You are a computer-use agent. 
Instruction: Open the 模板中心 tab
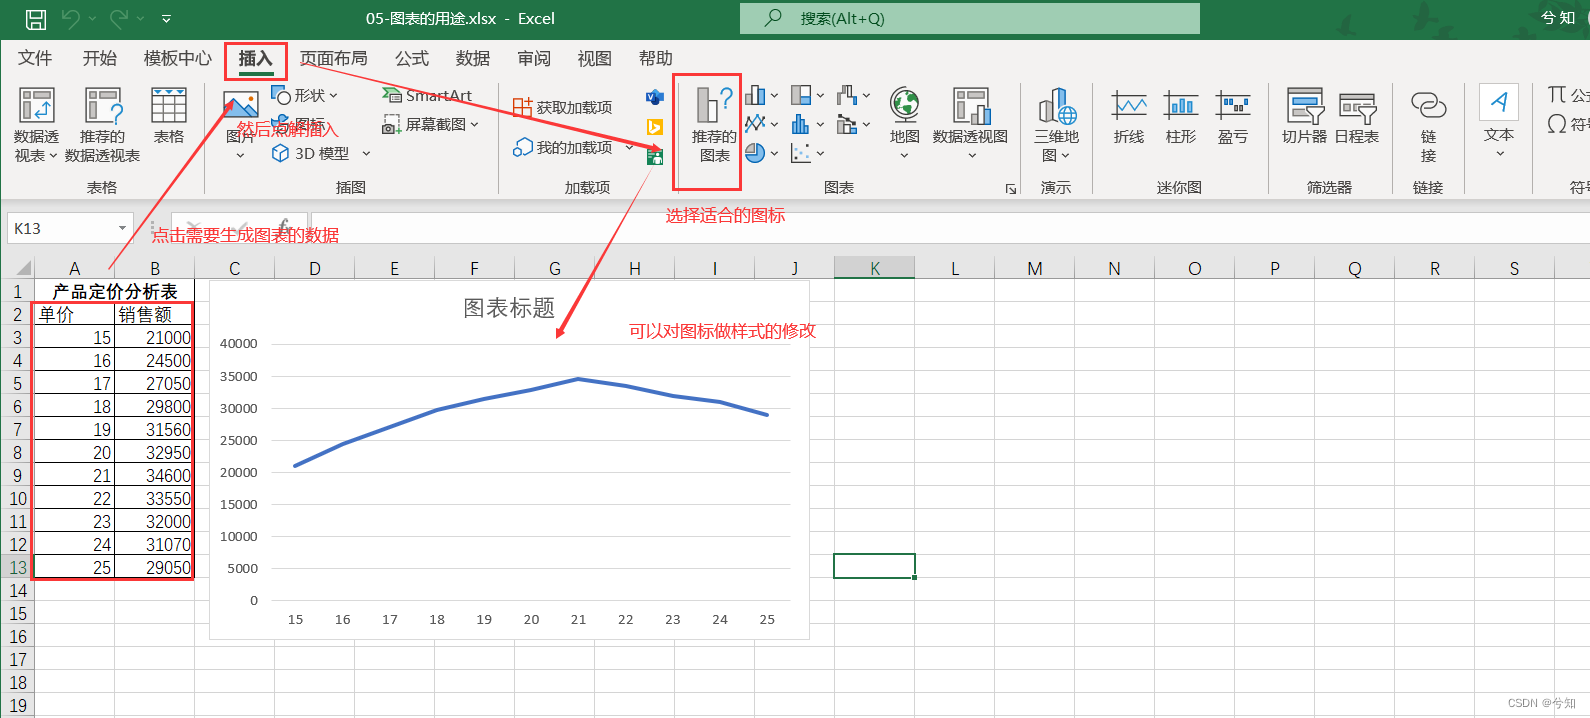click(177, 58)
